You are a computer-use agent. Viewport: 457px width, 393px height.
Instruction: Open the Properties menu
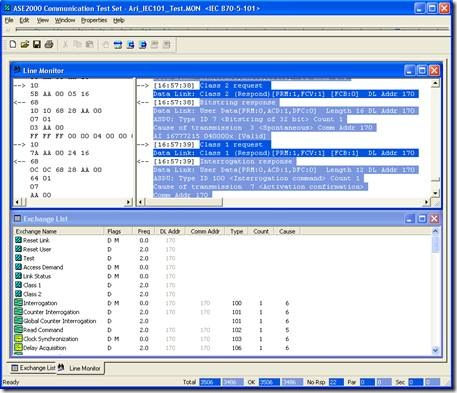pyautogui.click(x=94, y=20)
